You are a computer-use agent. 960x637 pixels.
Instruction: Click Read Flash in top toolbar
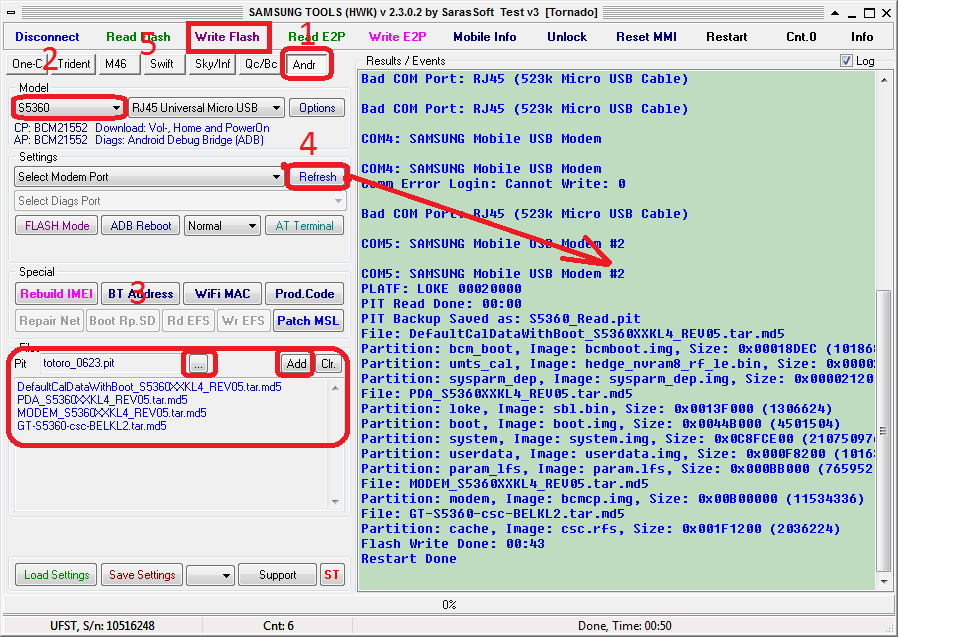click(138, 37)
